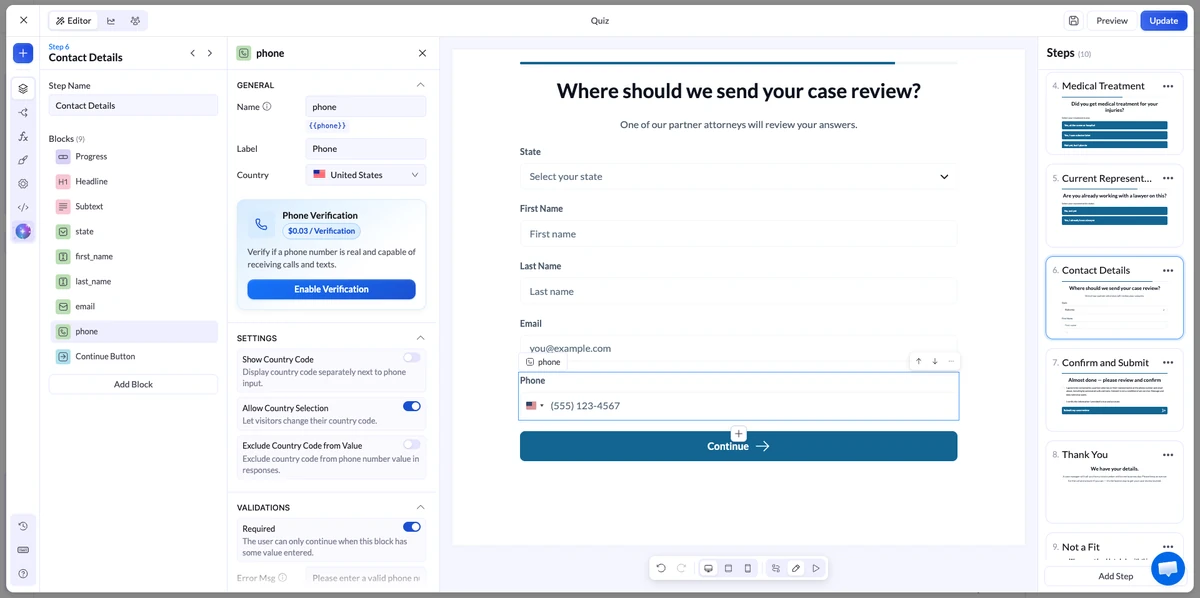Open the code embed icon in sidebar
This screenshot has height=598, width=1200.
23,207
